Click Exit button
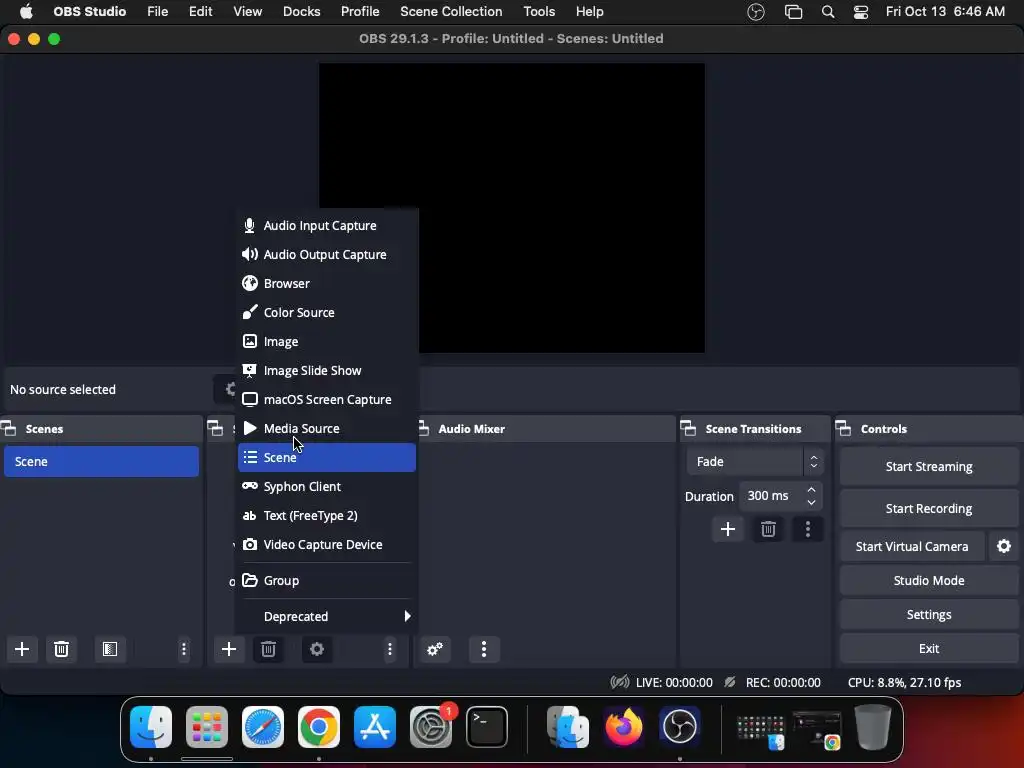The height and width of the screenshot is (768, 1024). tap(929, 648)
